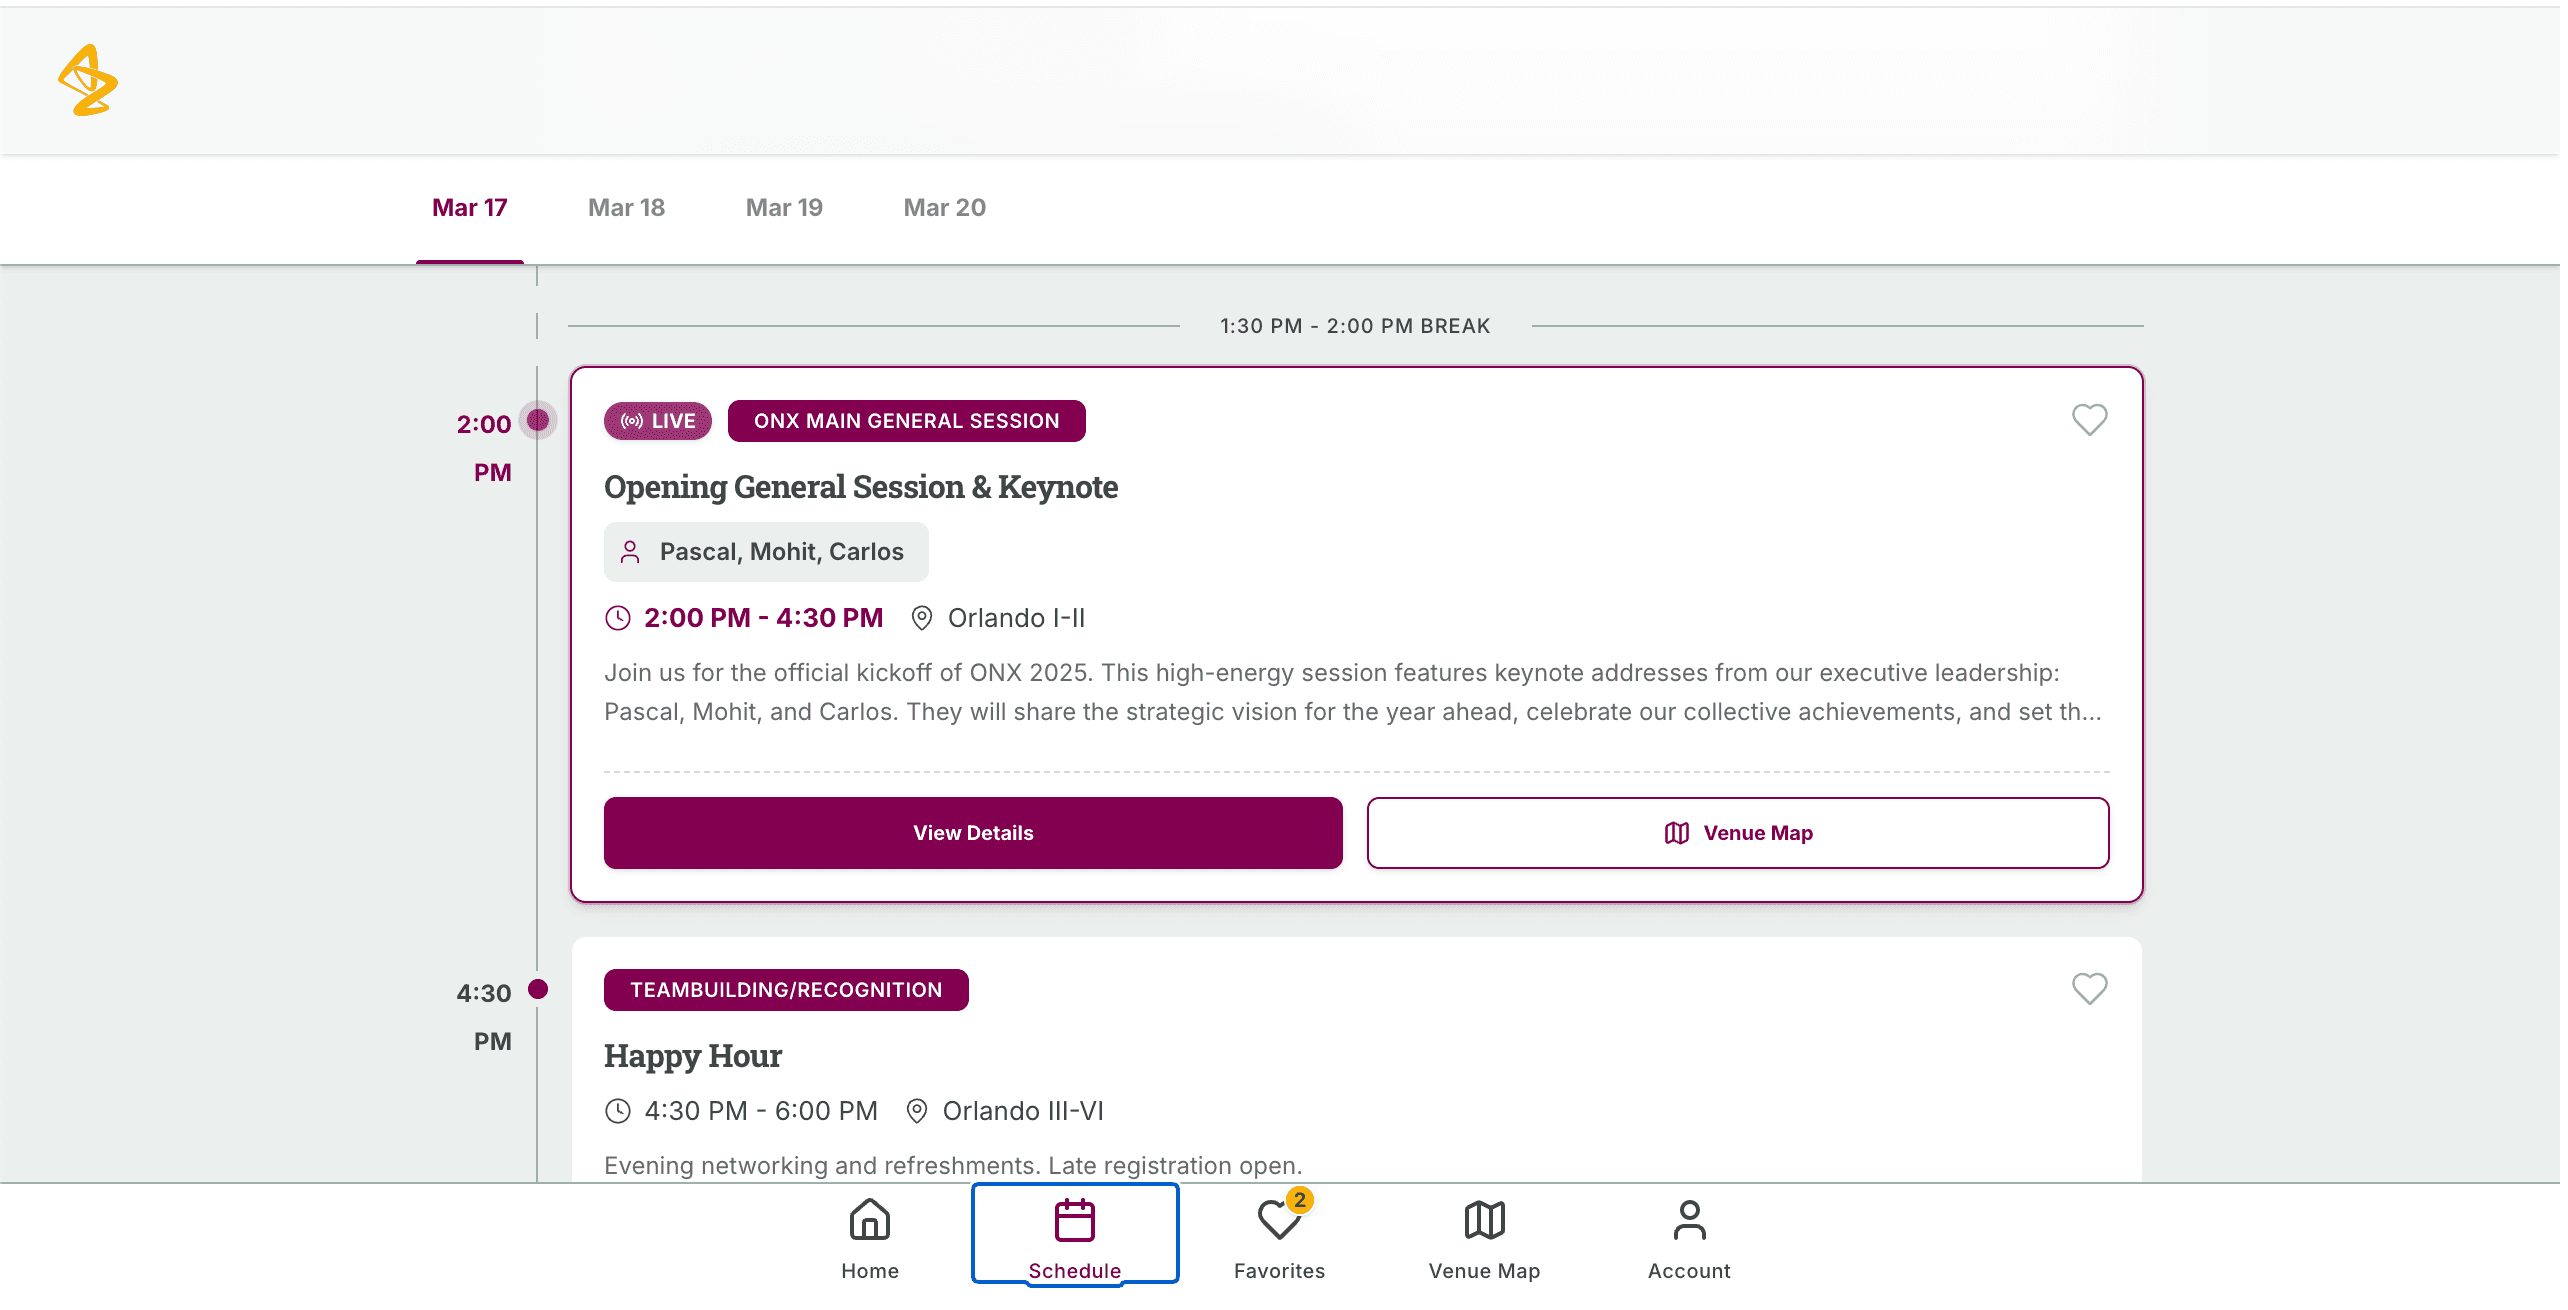
Task: Open Favorites with the heart badge icon
Action: (x=1279, y=1224)
